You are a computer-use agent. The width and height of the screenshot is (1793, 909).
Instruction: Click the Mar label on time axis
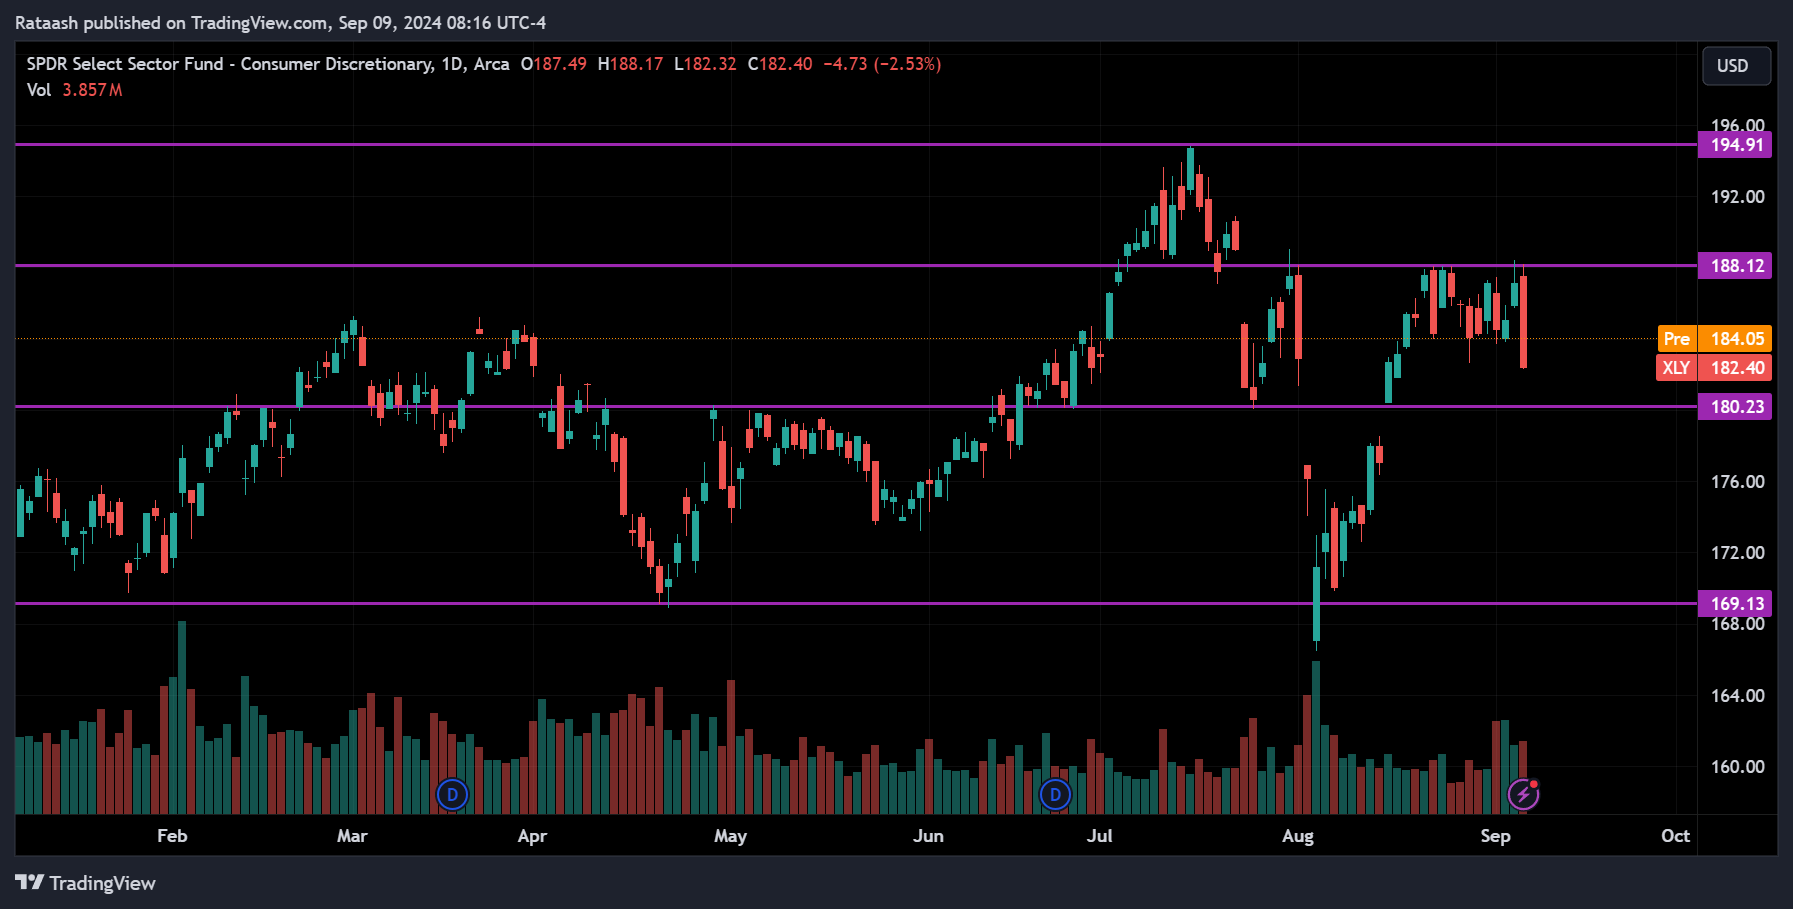352,836
